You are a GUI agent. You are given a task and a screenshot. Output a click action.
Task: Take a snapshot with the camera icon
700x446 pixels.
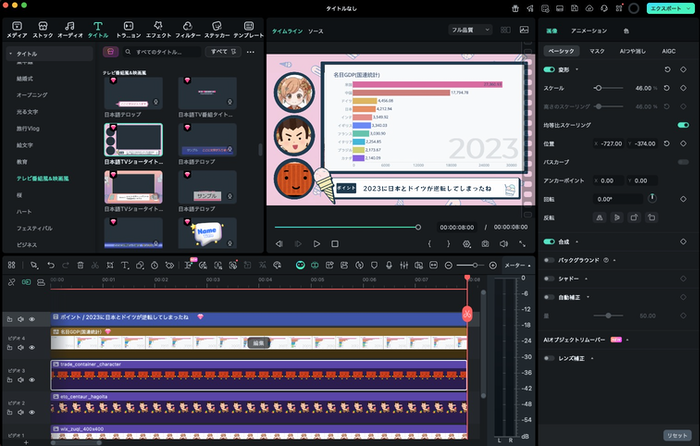[x=485, y=243]
